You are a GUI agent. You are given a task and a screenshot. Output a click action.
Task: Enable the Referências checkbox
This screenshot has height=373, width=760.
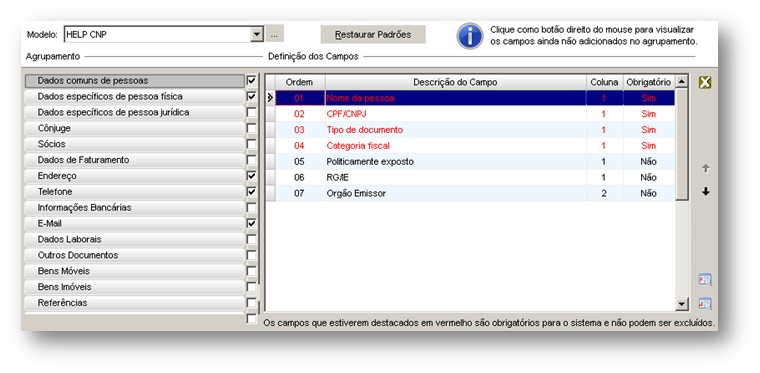tap(251, 303)
